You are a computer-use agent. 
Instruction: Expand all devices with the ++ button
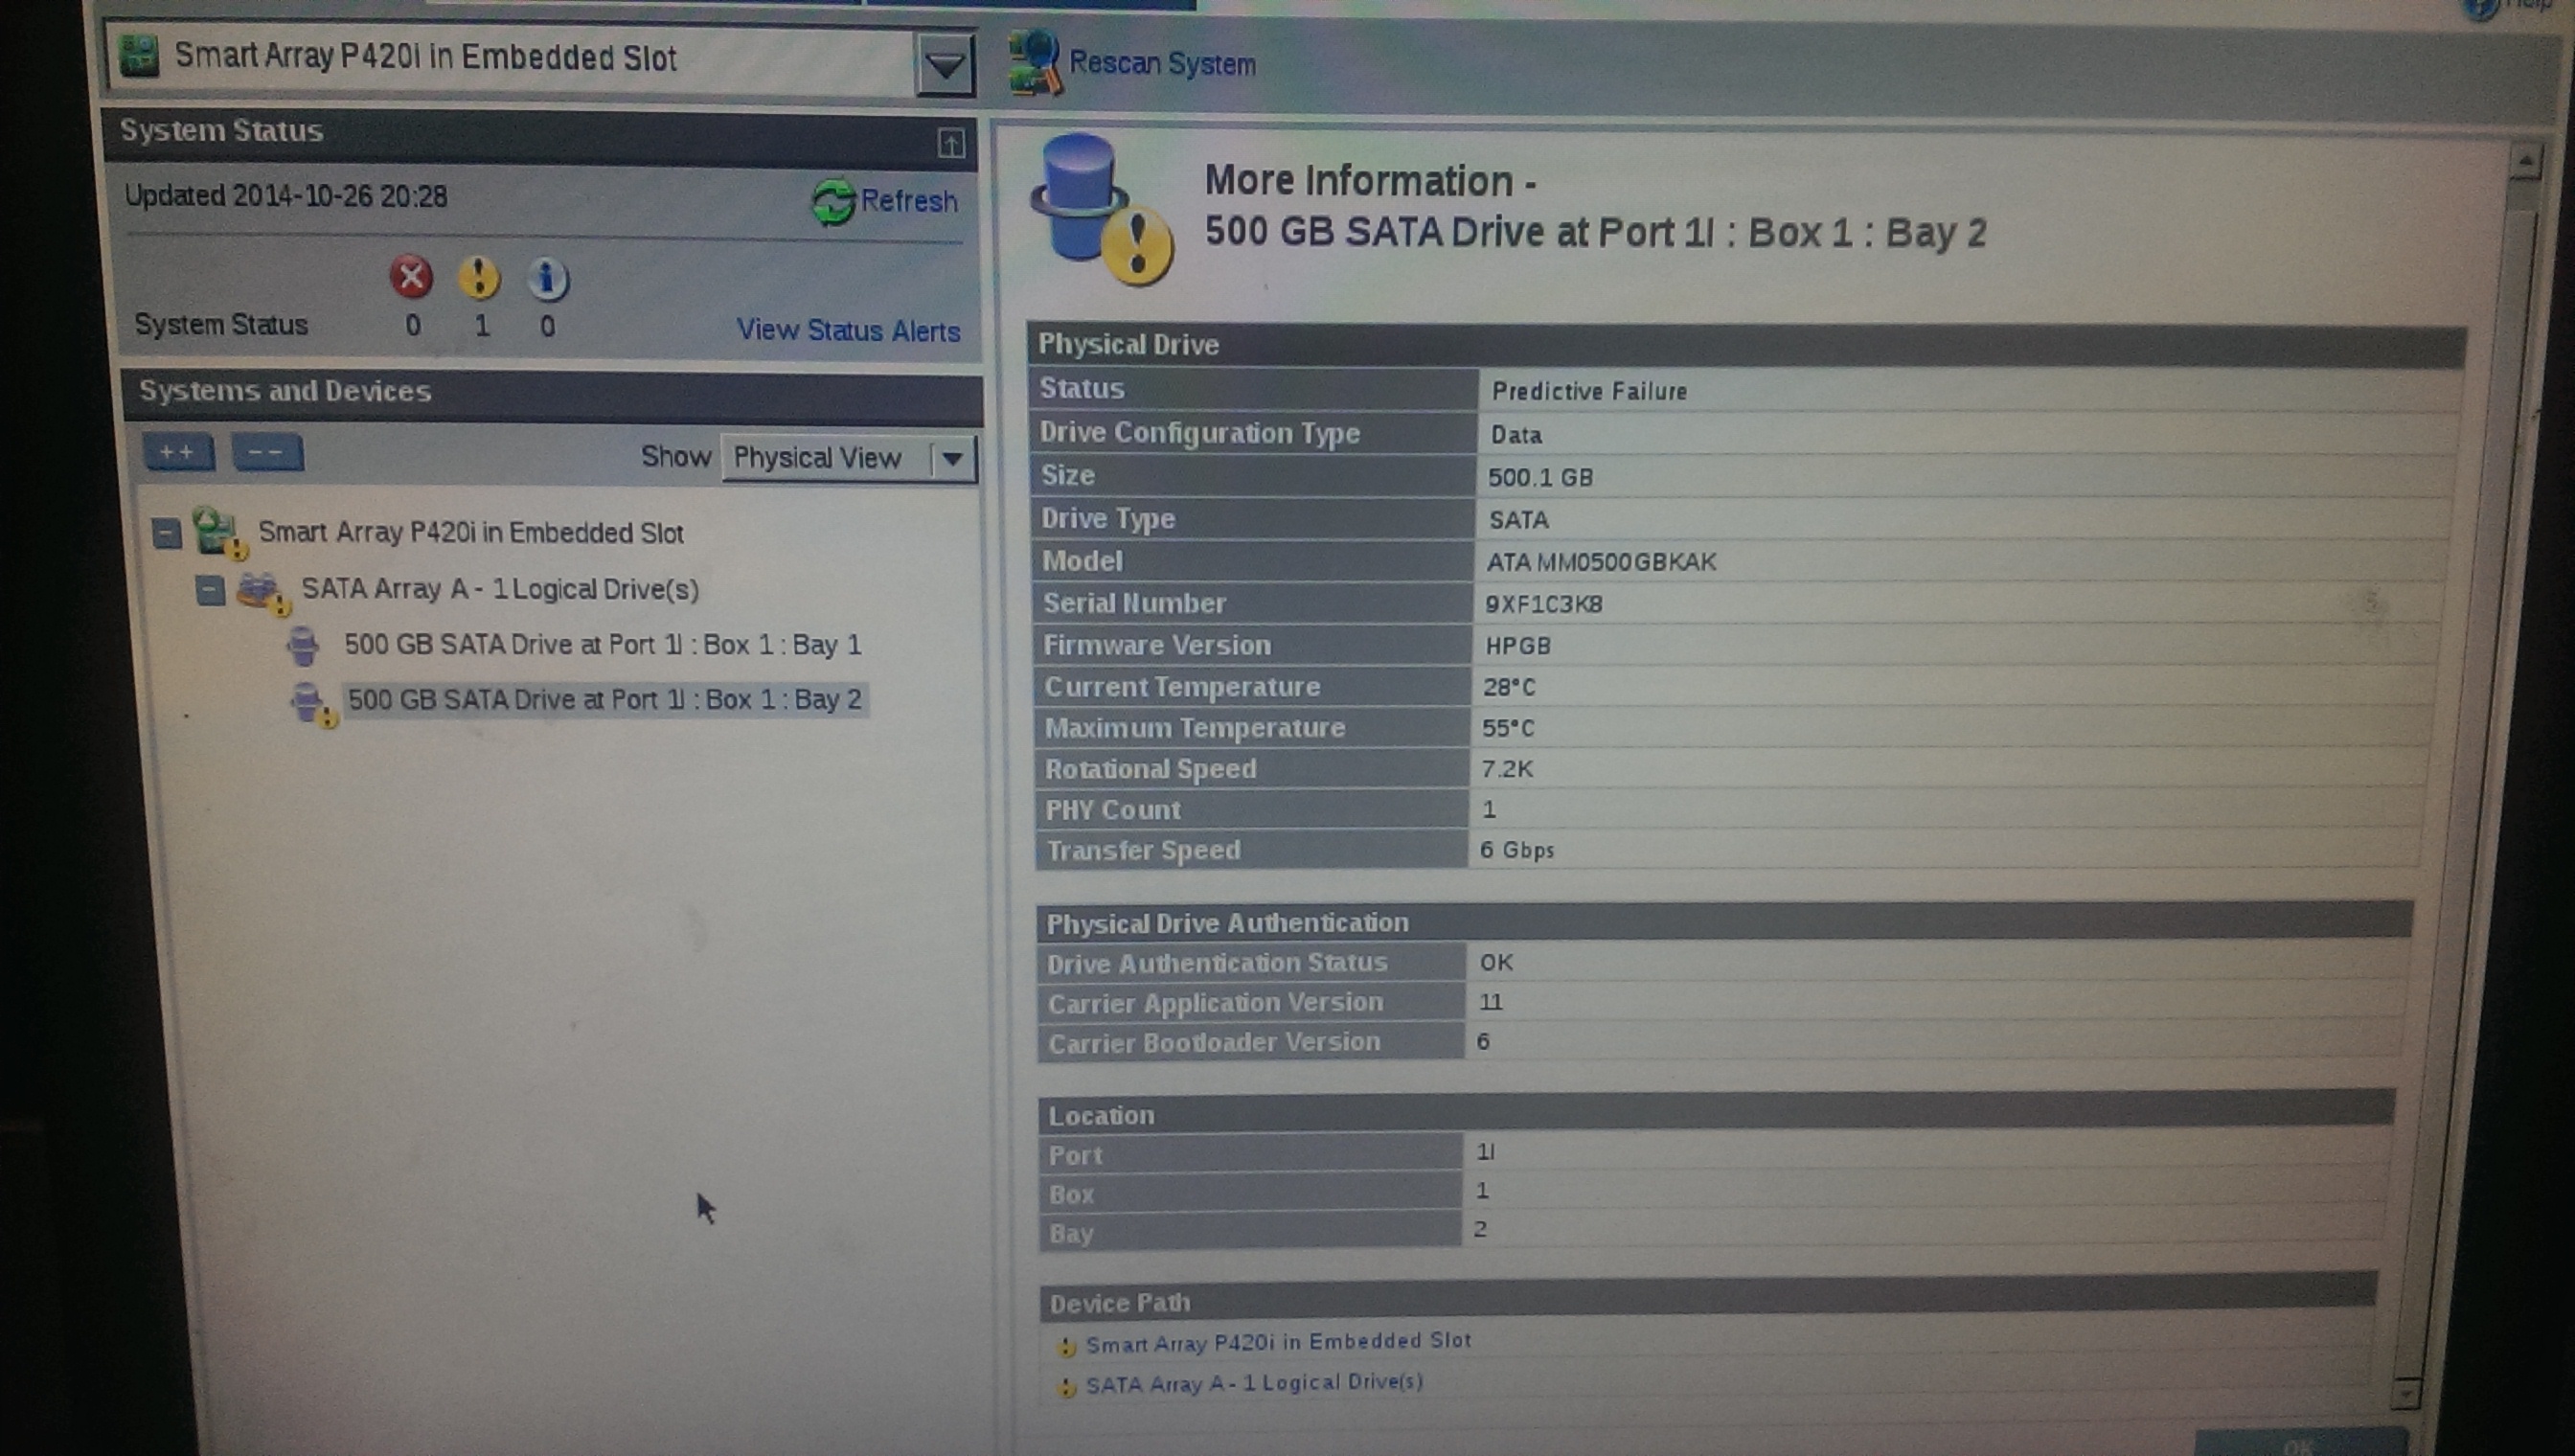click(x=178, y=452)
